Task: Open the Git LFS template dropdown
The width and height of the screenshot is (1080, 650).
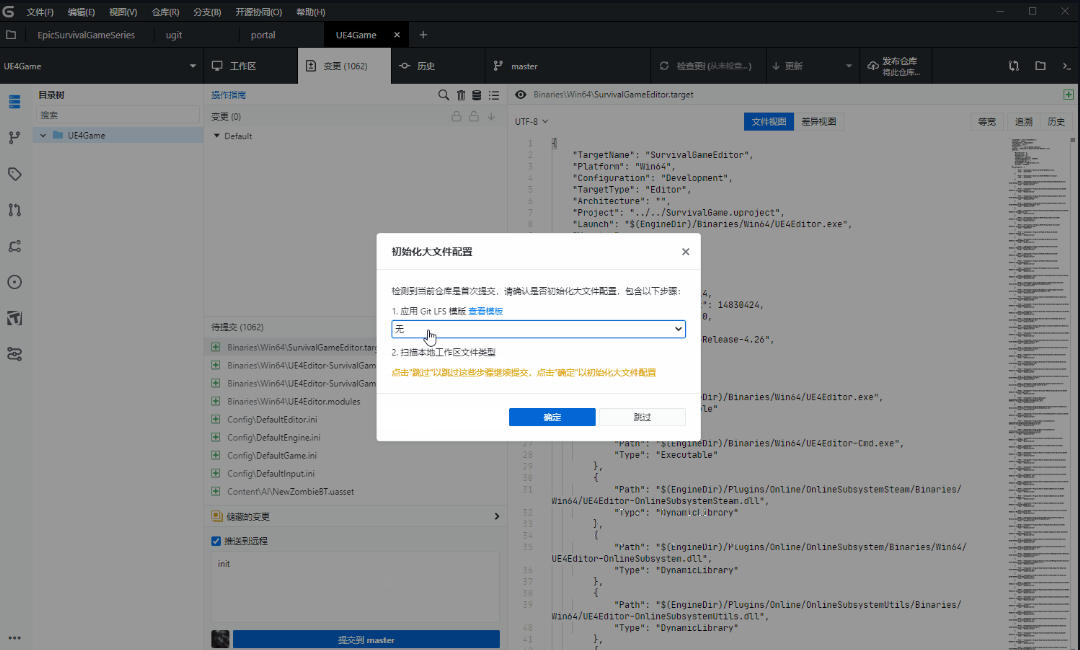Action: (538, 329)
